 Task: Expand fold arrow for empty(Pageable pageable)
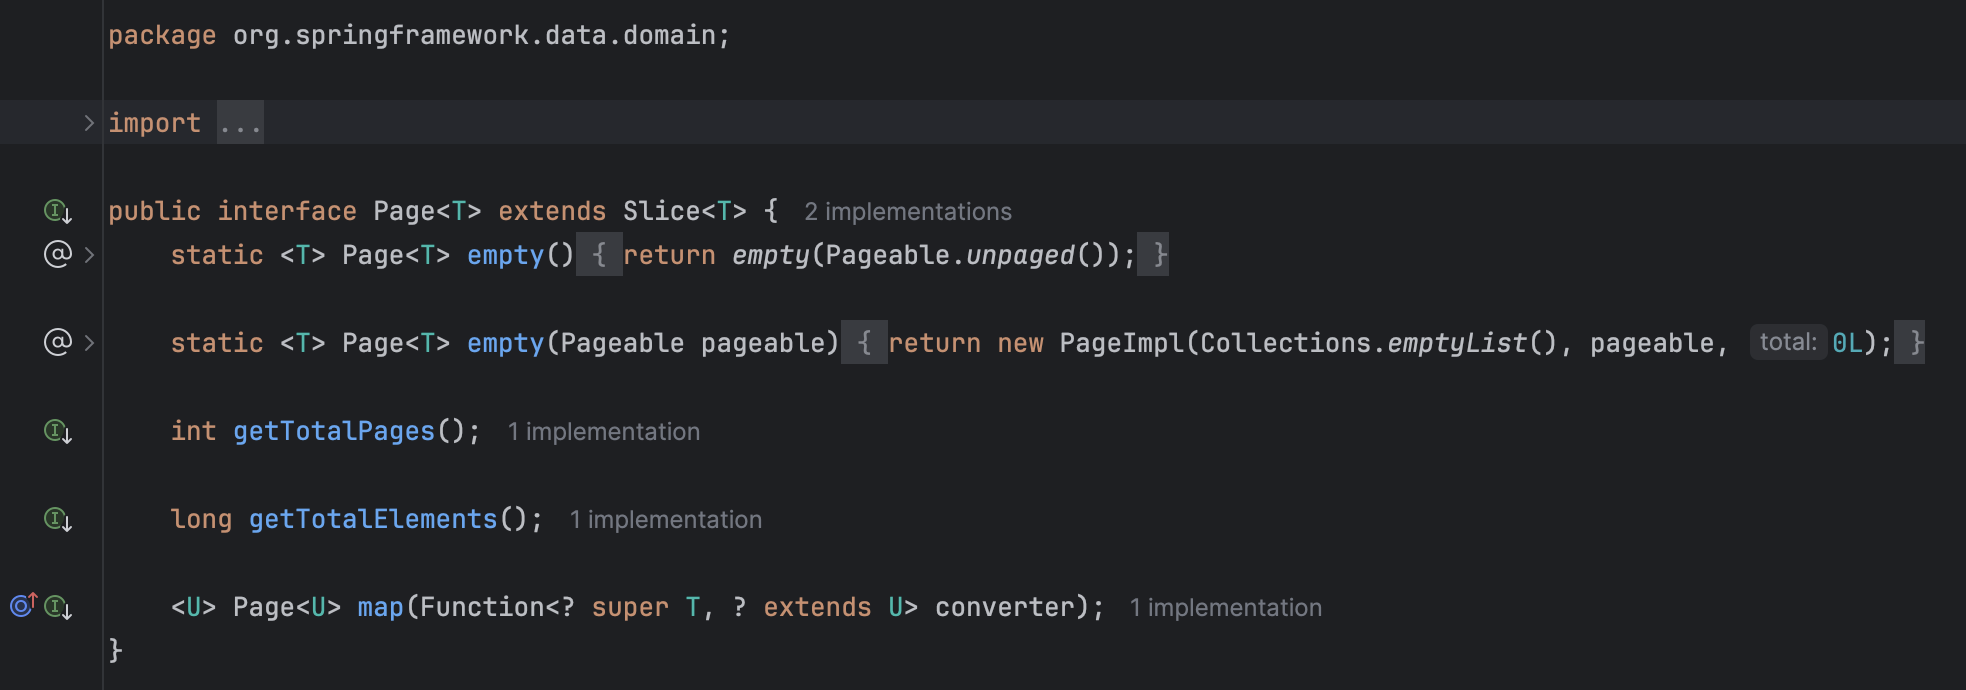[89, 343]
